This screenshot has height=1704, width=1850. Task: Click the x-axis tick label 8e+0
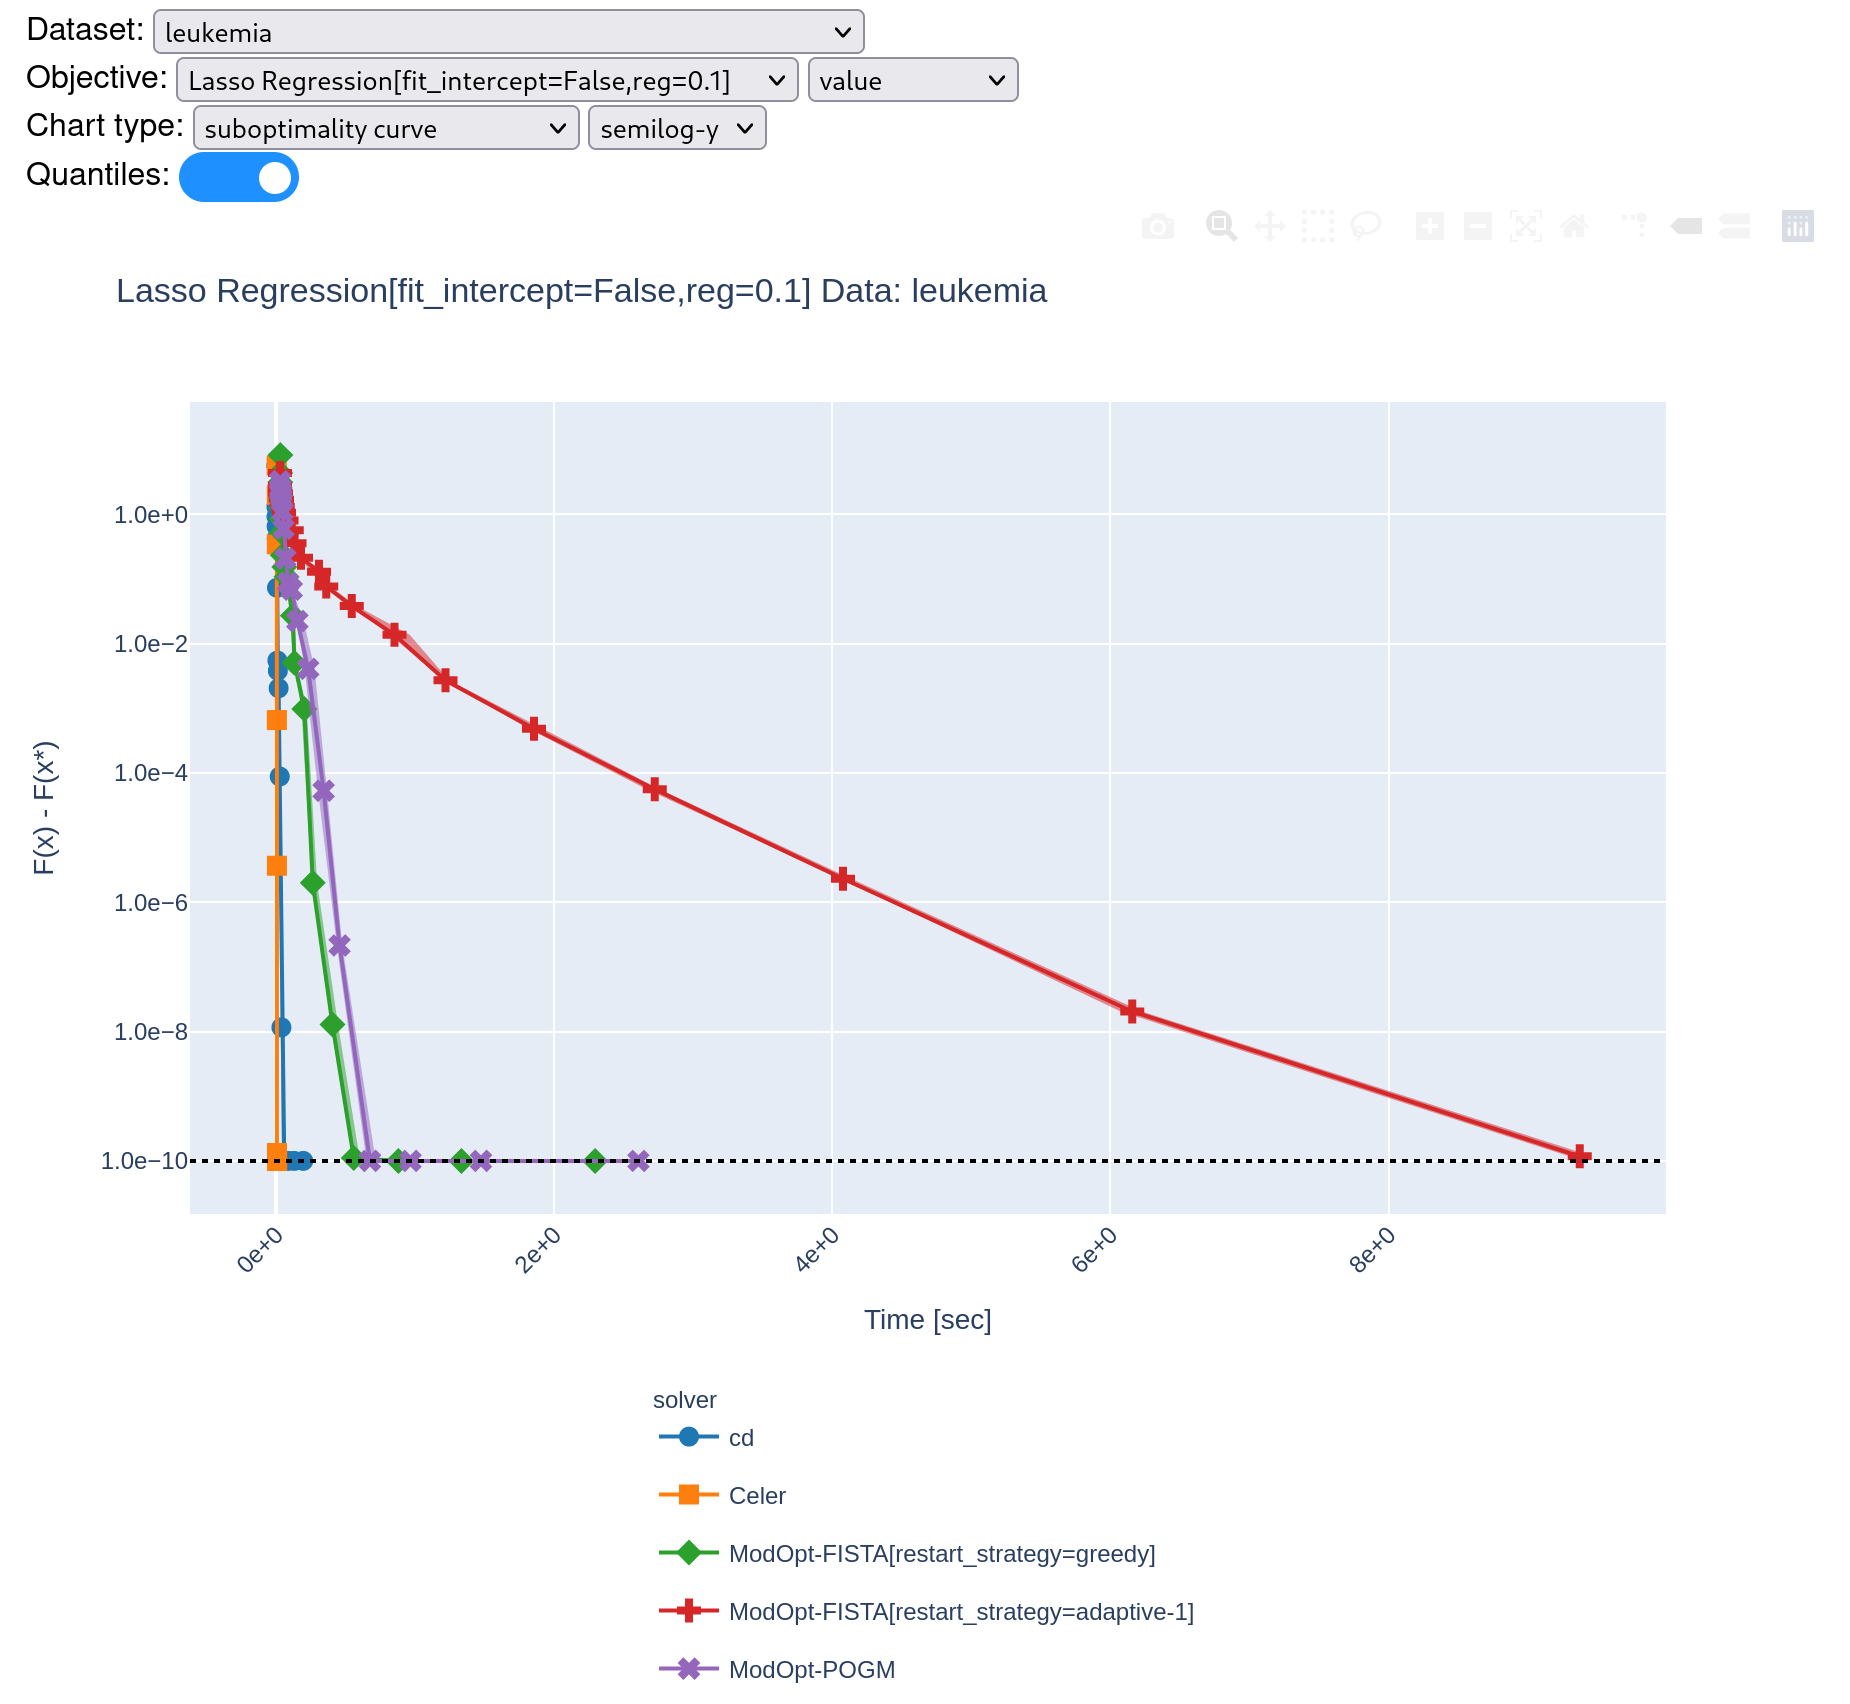[x=1372, y=1250]
